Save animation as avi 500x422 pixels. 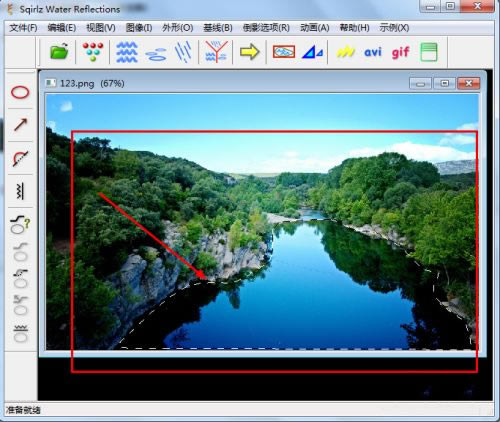pos(373,52)
